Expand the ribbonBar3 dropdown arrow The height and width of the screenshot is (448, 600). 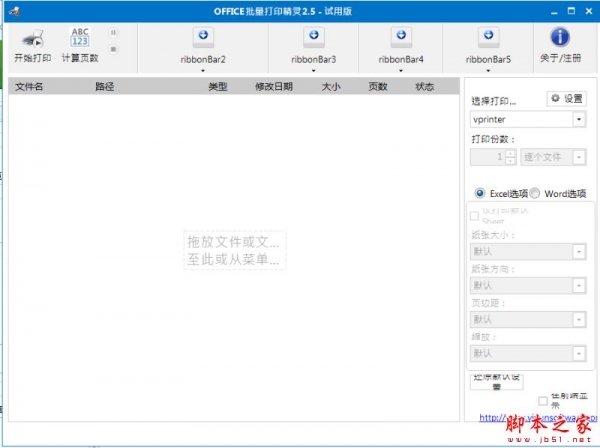click(313, 70)
